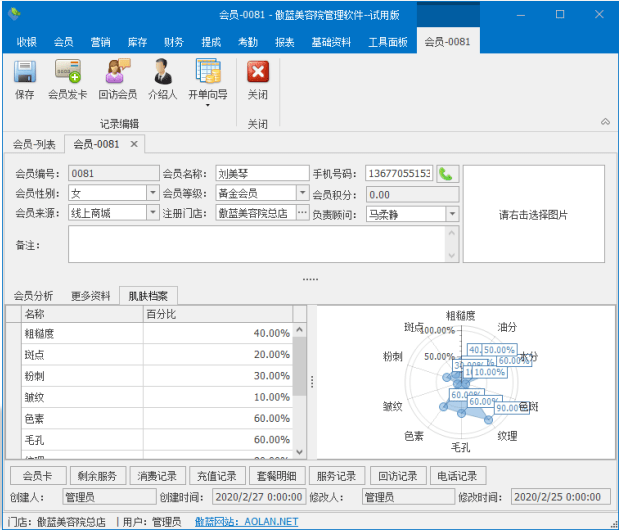Switch to the 会员分析 tab
The image size is (620, 530).
(33, 296)
